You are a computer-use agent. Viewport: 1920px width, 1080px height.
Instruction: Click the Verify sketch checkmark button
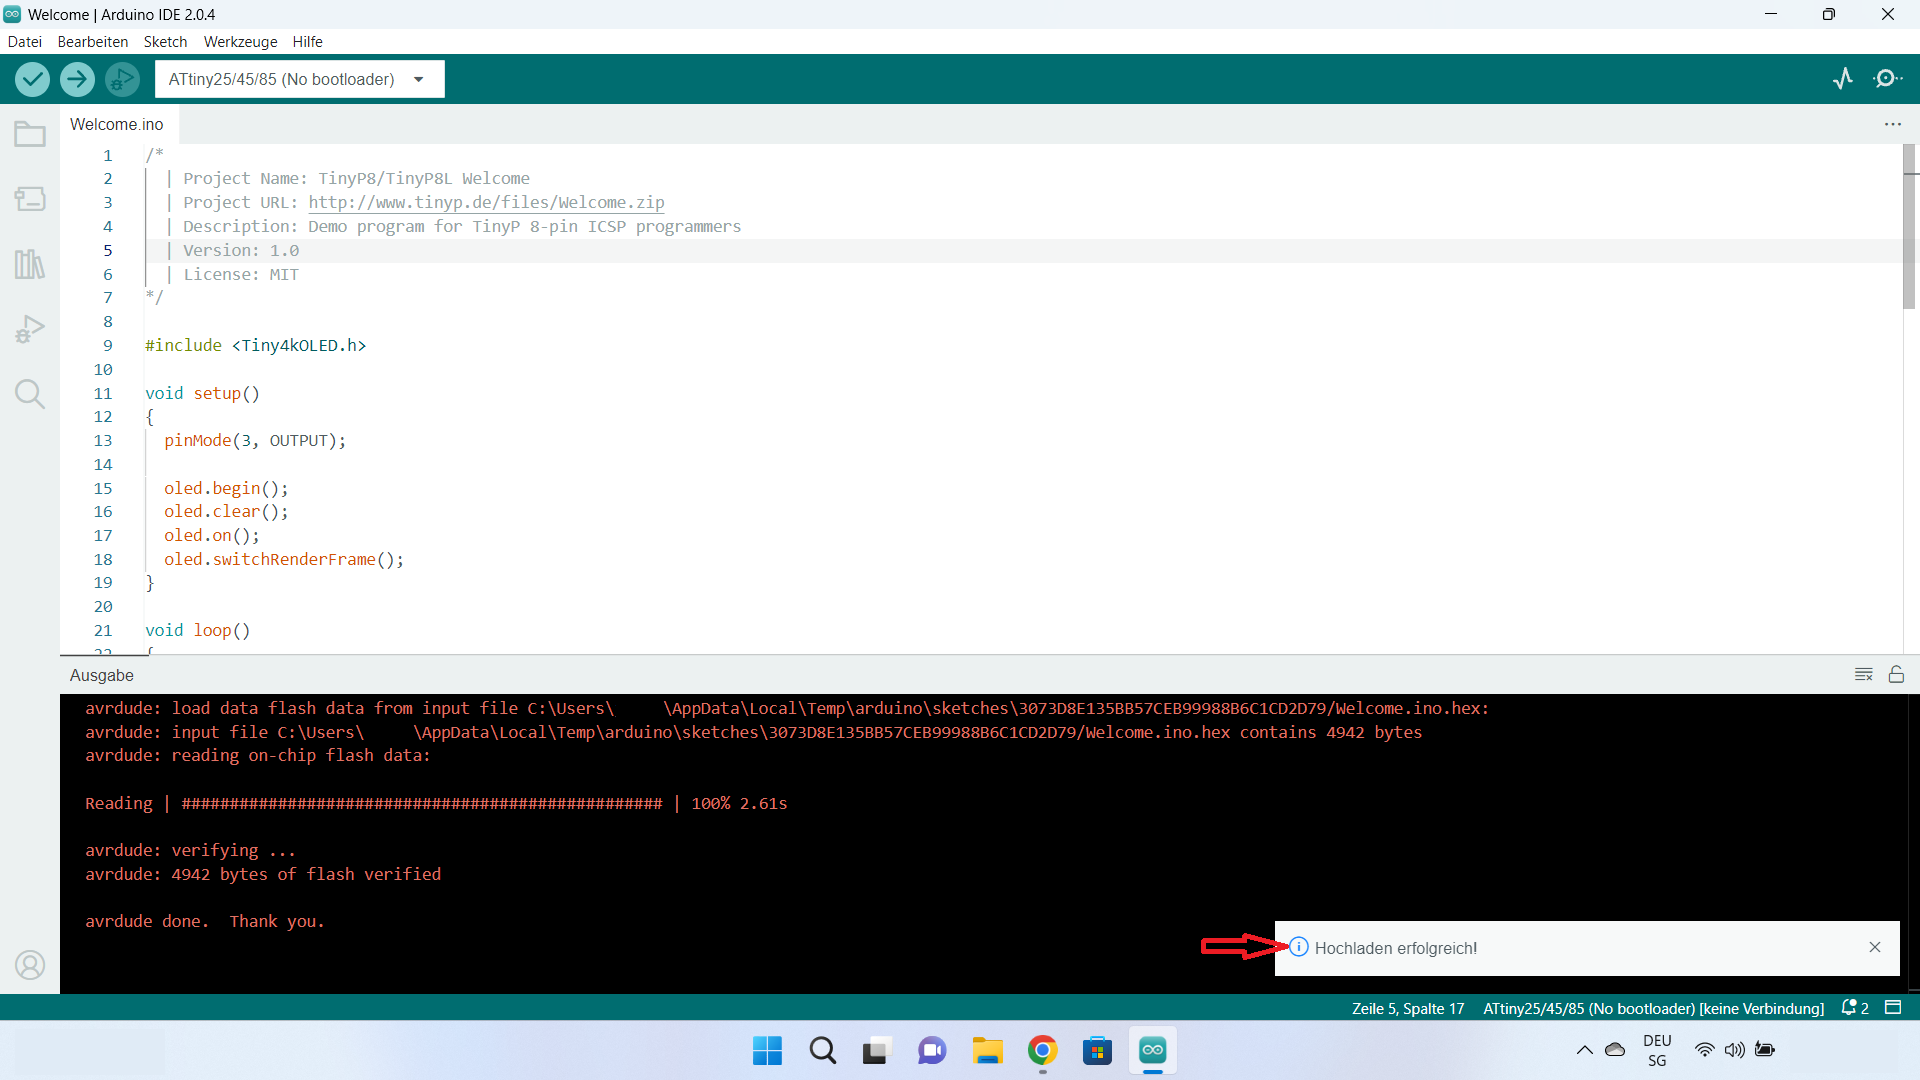(x=32, y=79)
